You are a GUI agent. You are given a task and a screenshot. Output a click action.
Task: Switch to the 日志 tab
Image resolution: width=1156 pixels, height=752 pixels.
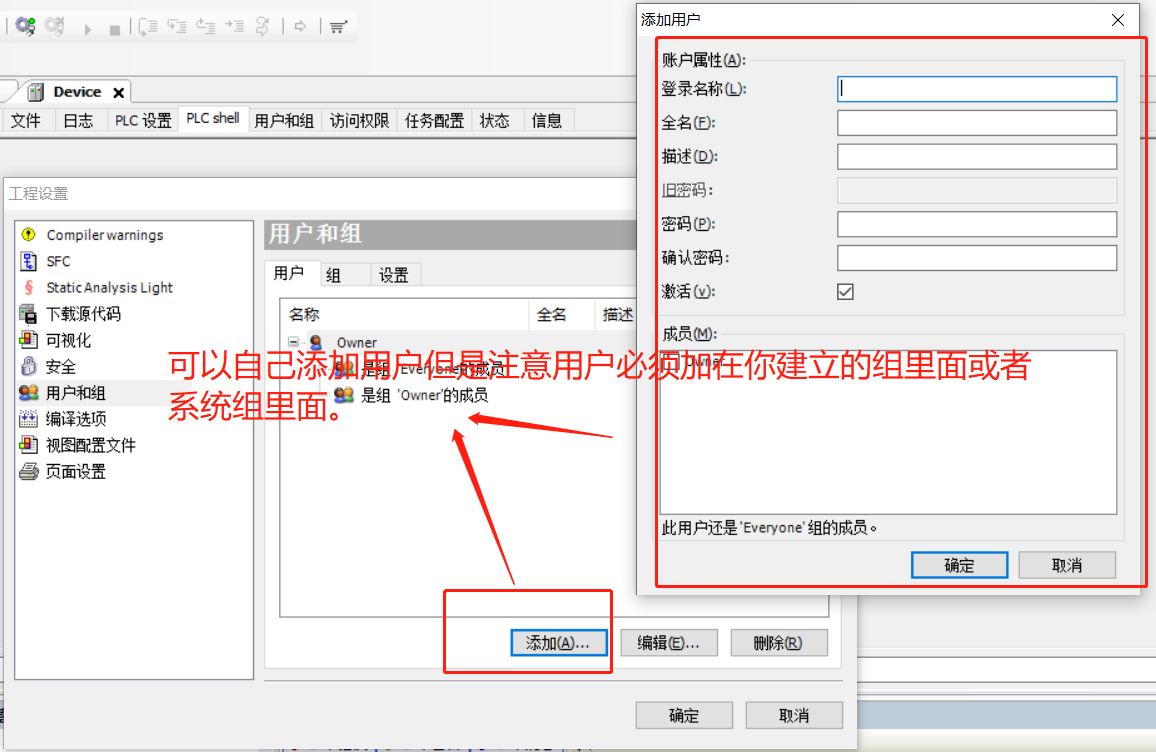(78, 120)
